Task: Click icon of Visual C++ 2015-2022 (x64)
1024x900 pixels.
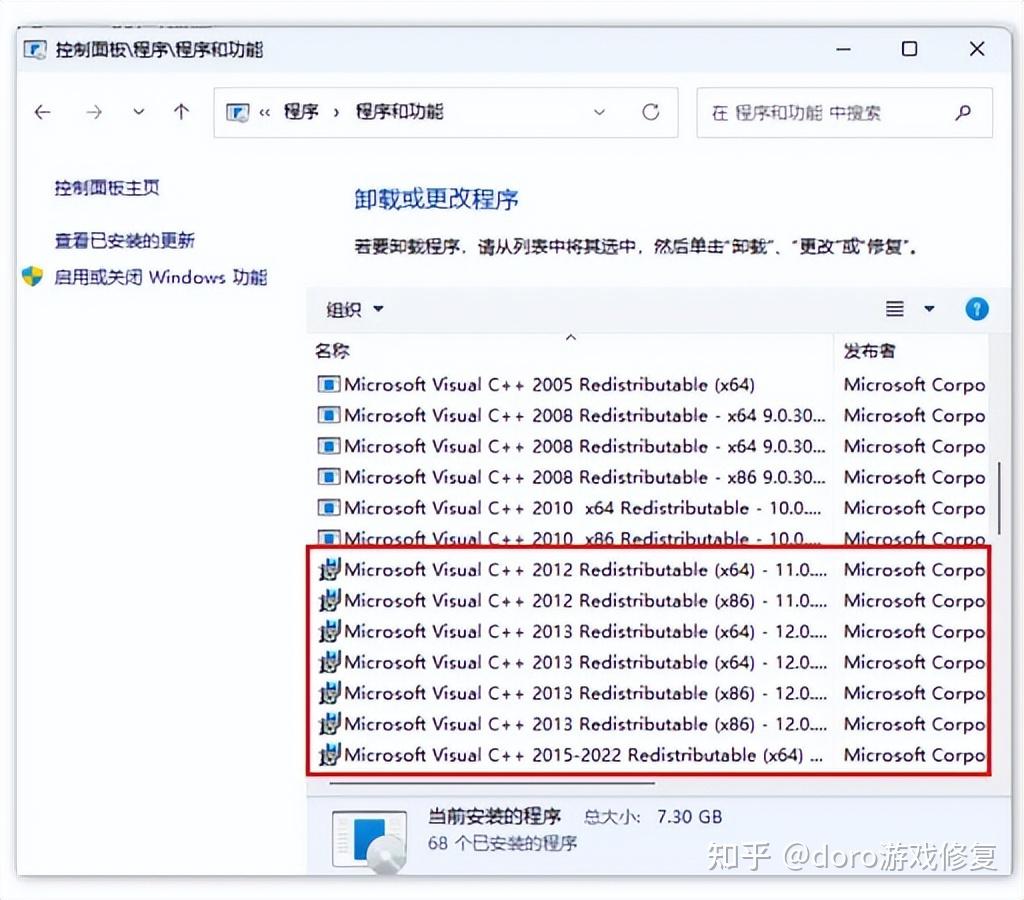Action: 329,754
